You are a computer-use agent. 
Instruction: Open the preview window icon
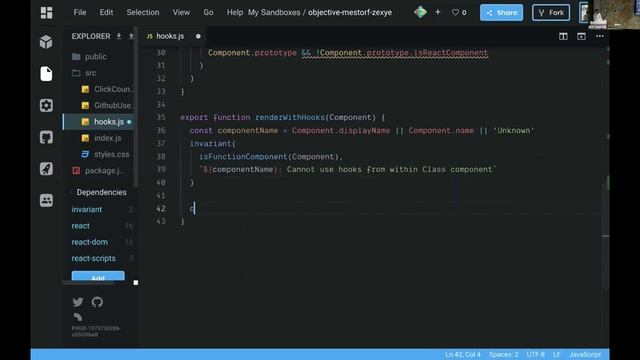point(581,36)
